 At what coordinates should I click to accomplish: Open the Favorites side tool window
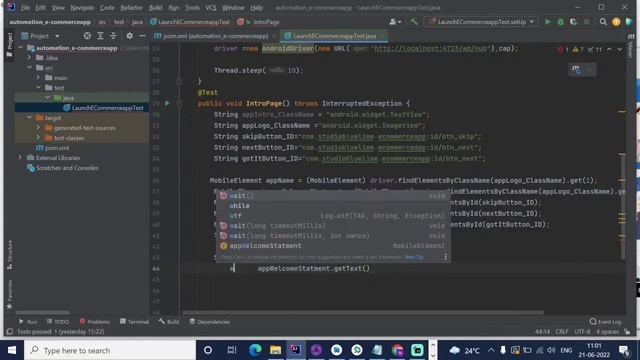(9, 295)
